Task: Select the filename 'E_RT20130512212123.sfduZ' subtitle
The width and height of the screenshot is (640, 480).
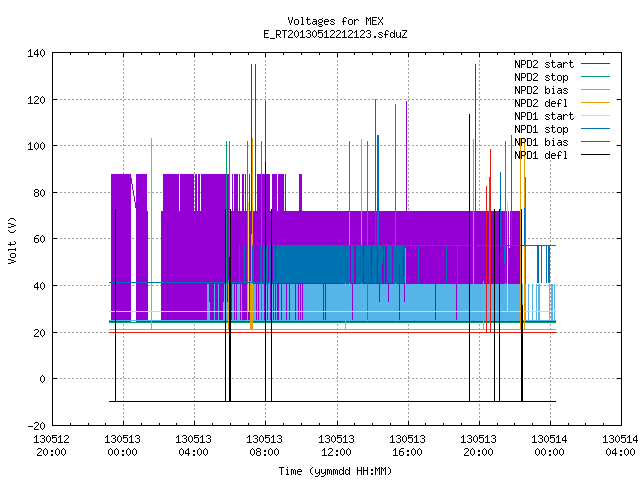Action: [336, 34]
